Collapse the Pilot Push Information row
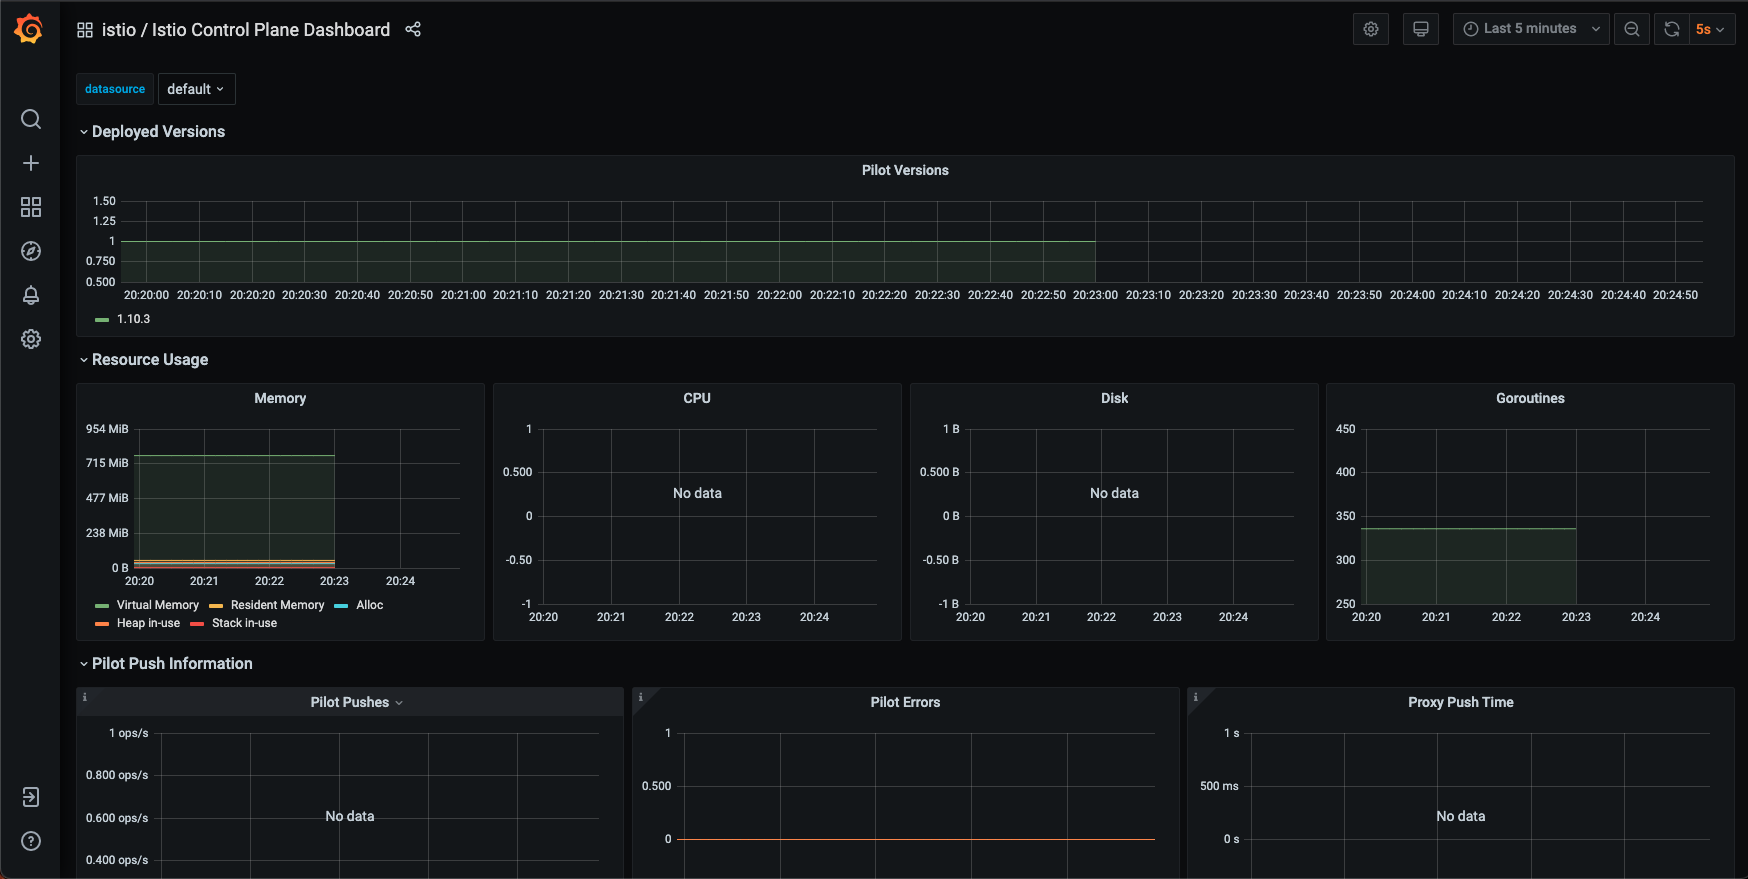The width and height of the screenshot is (1748, 879). [x=166, y=664]
